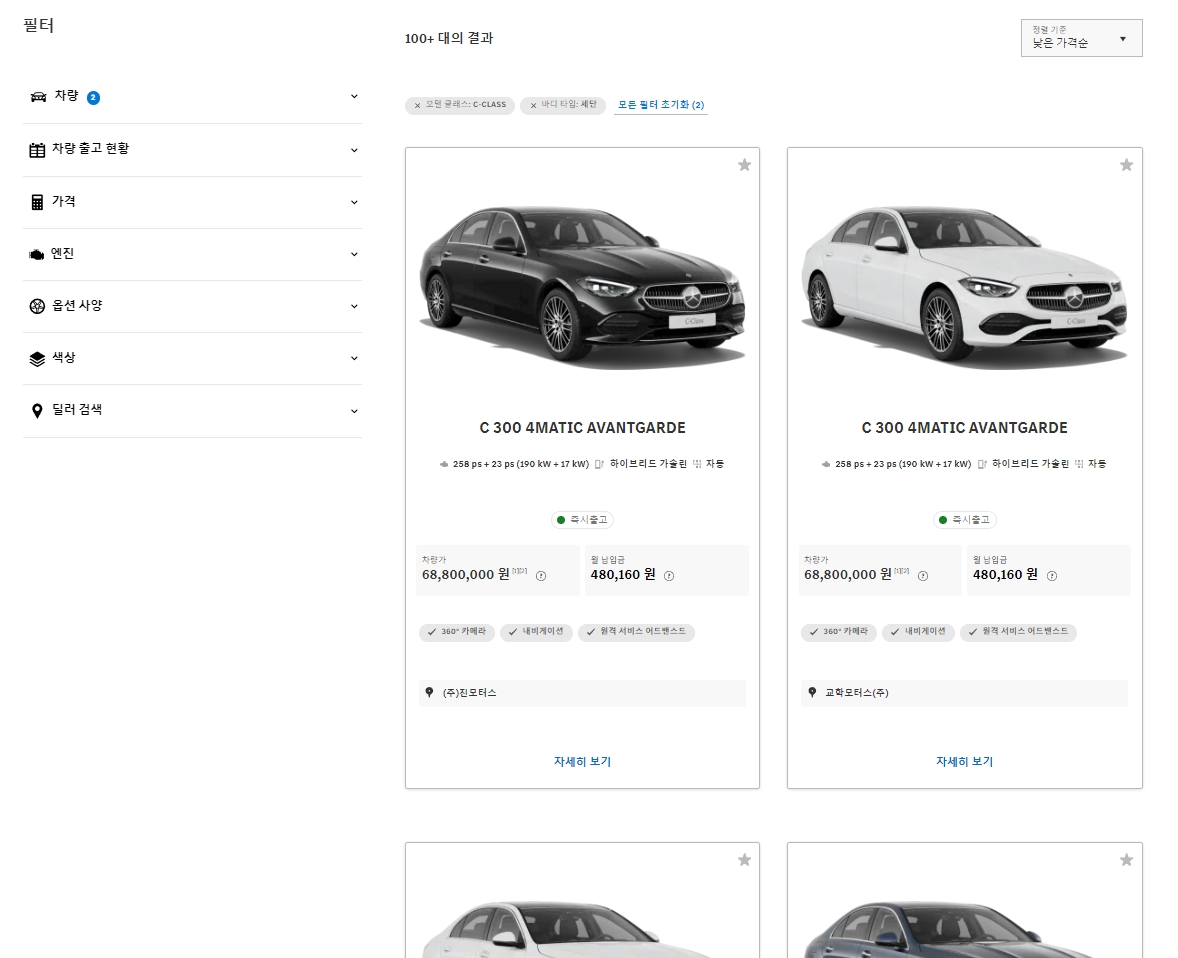Expand the 색상 filter chevron
Screen dimensions: 1178x958
[x=354, y=358]
